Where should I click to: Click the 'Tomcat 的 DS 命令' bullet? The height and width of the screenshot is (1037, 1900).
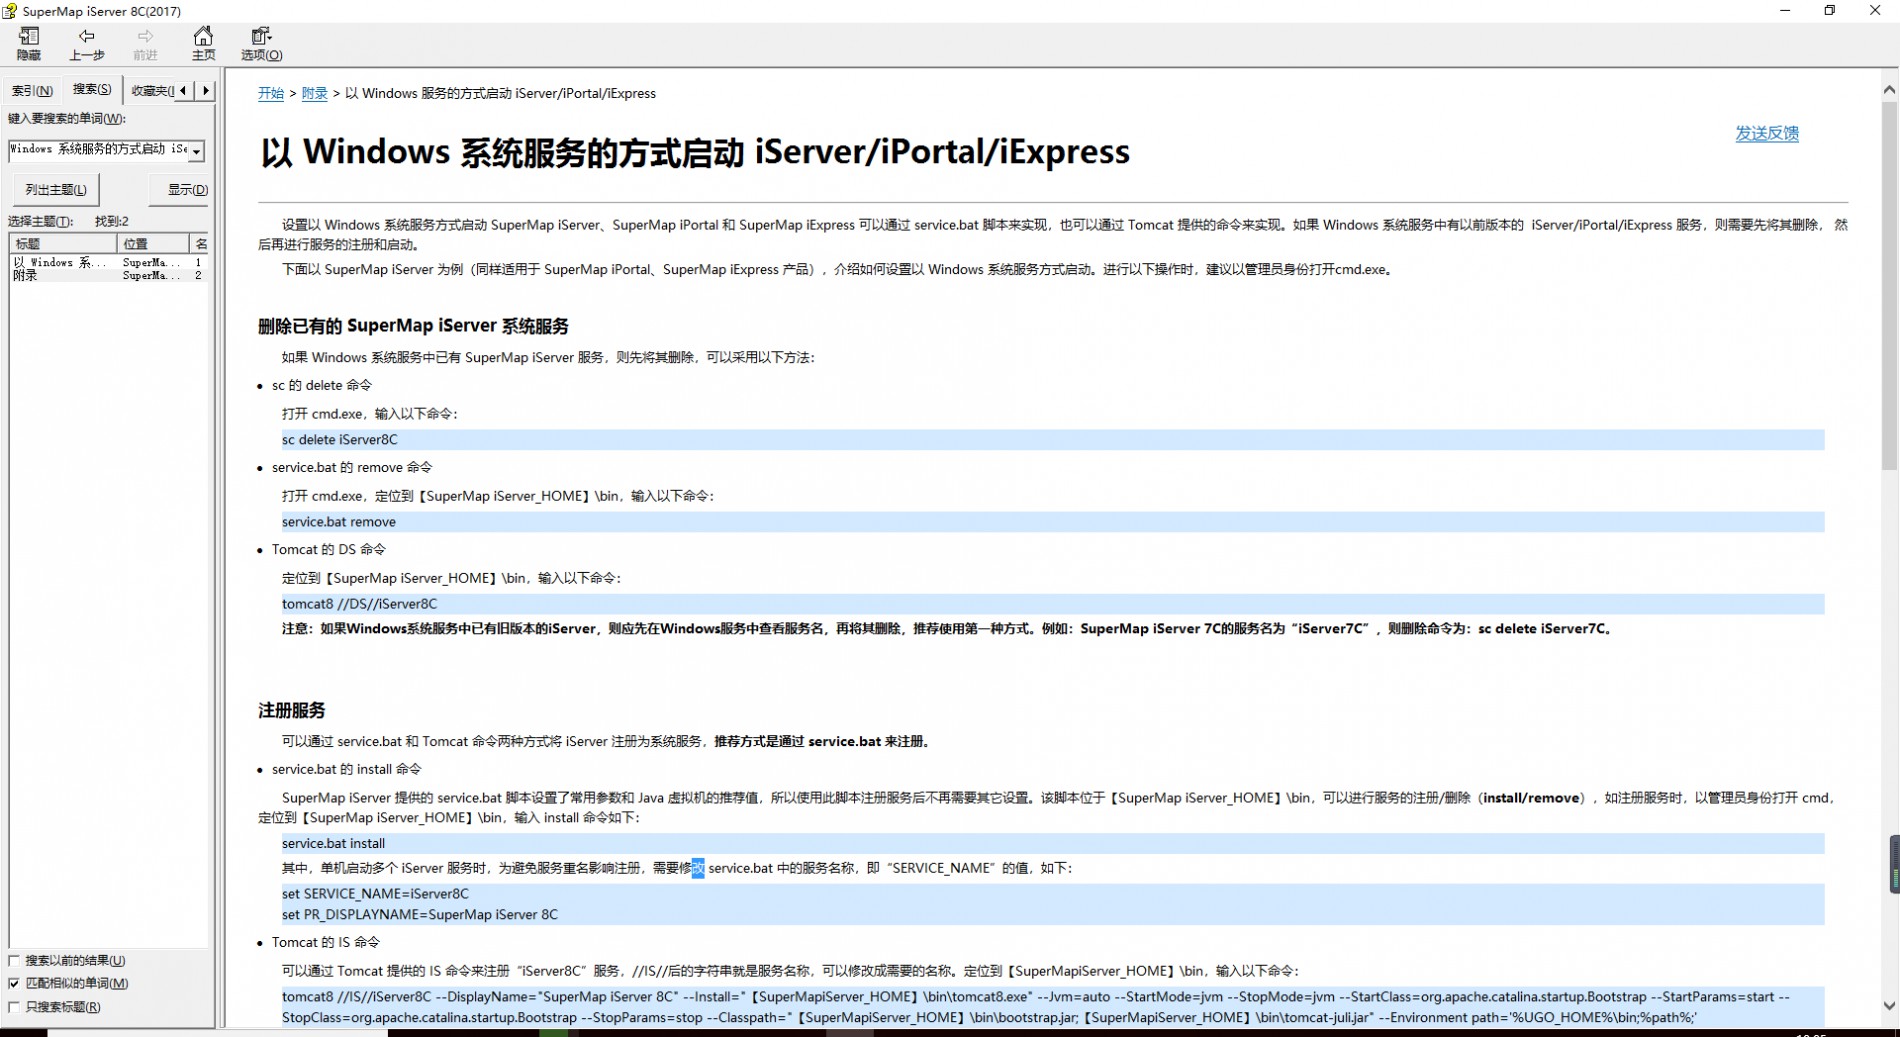click(x=329, y=549)
